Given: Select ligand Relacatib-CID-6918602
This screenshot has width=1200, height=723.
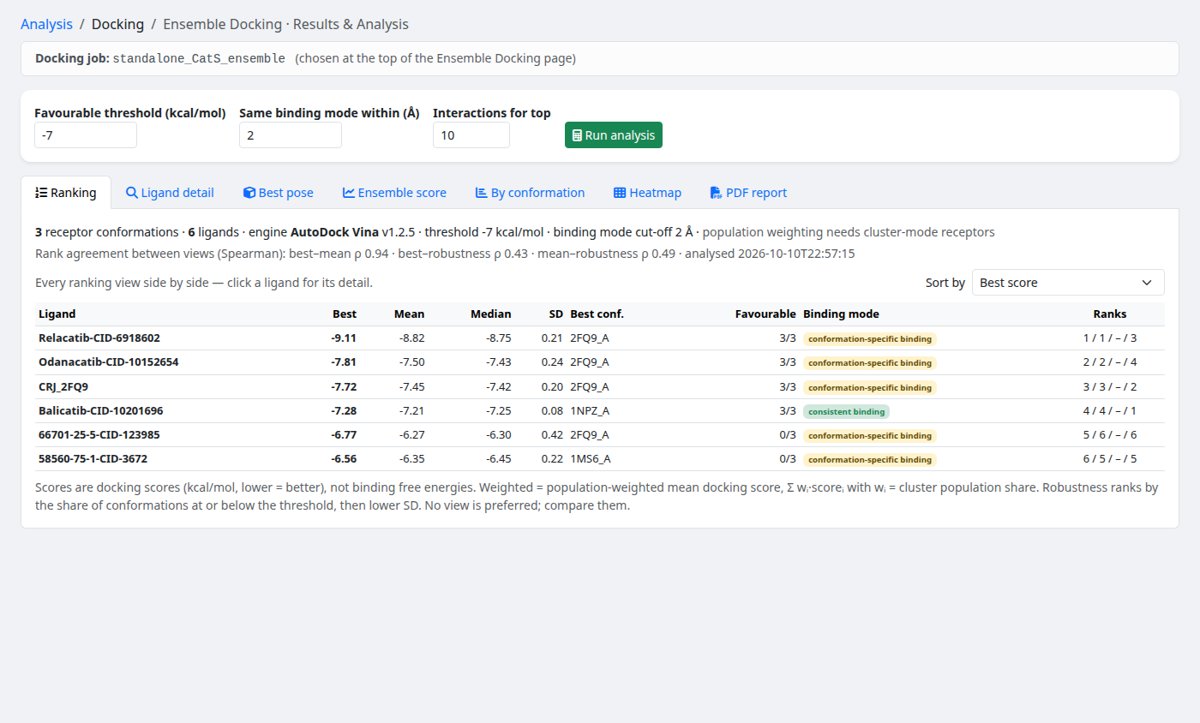Looking at the screenshot, I should (99, 338).
